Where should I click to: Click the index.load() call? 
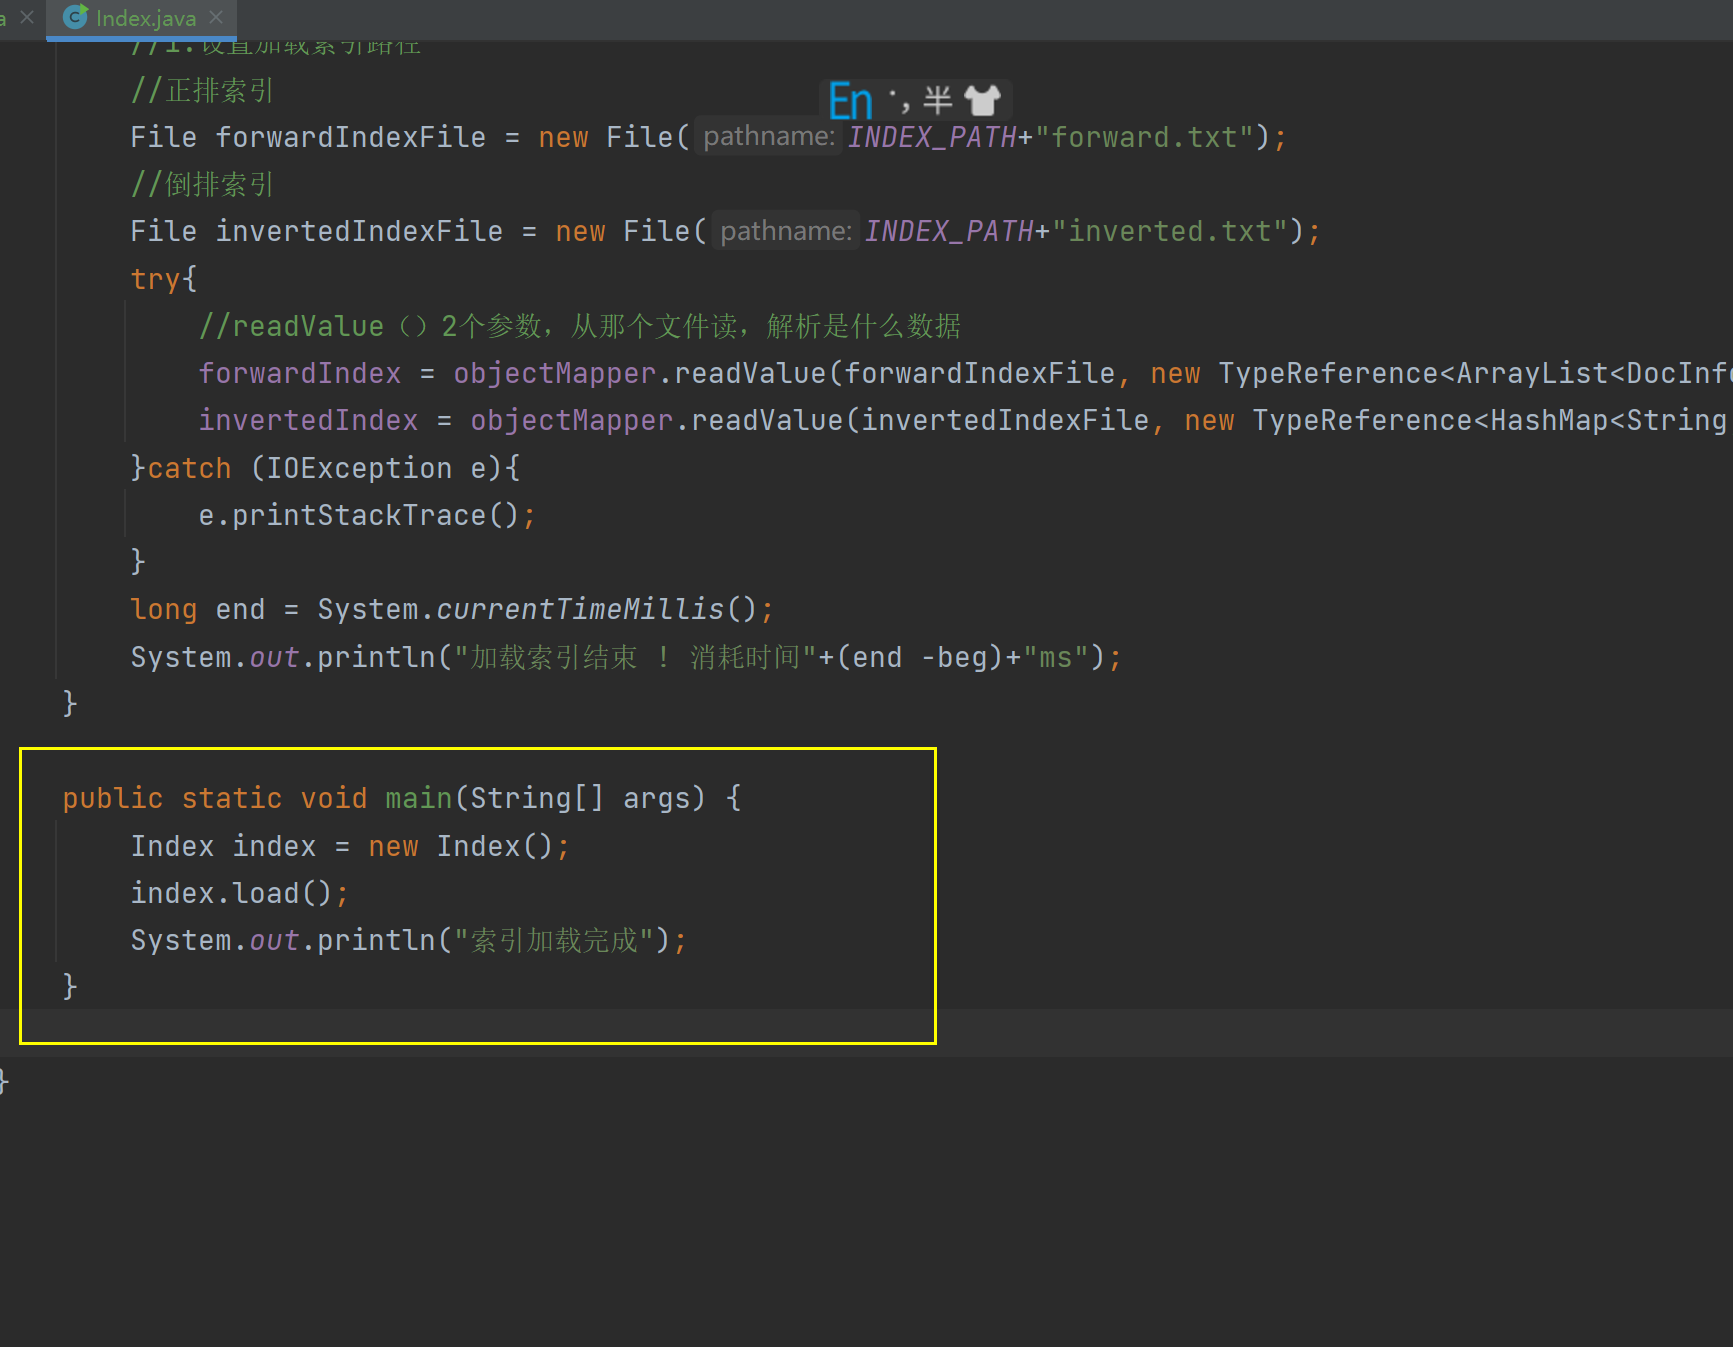pos(231,893)
